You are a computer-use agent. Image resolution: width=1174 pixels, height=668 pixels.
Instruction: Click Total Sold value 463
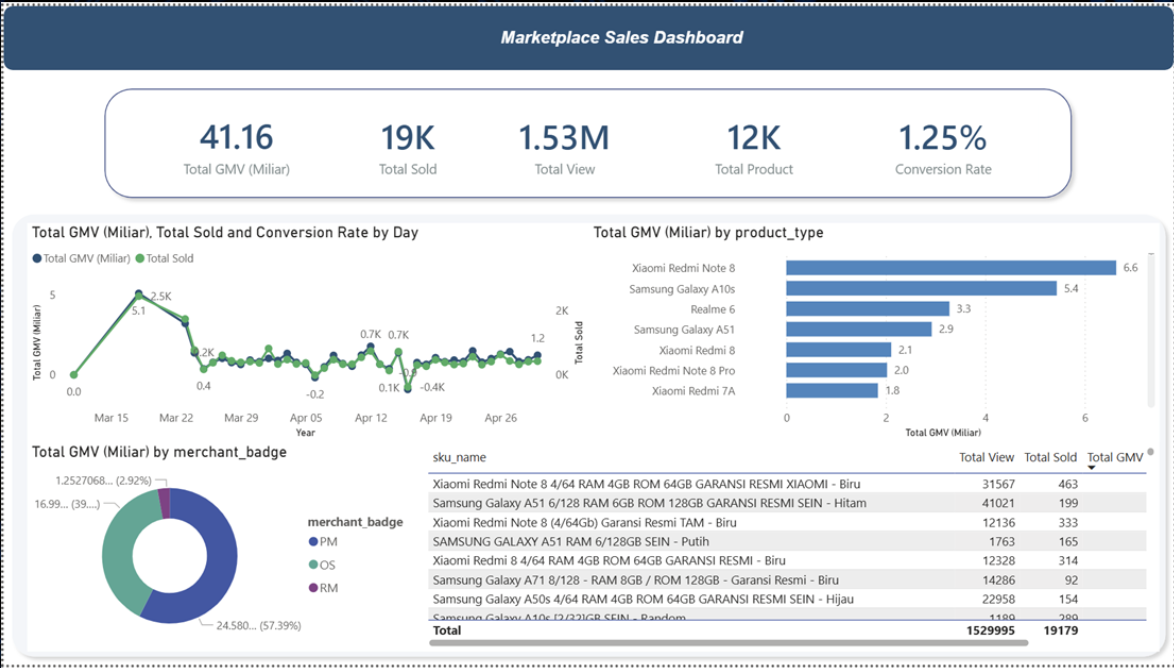click(1068, 485)
